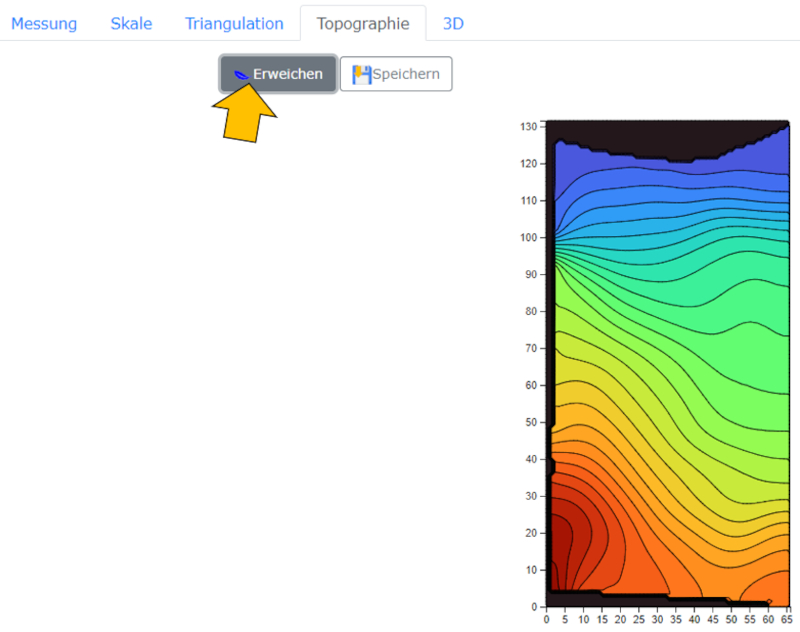Image resolution: width=800 pixels, height=632 pixels.
Task: Click the Erweichen button
Action: point(278,74)
